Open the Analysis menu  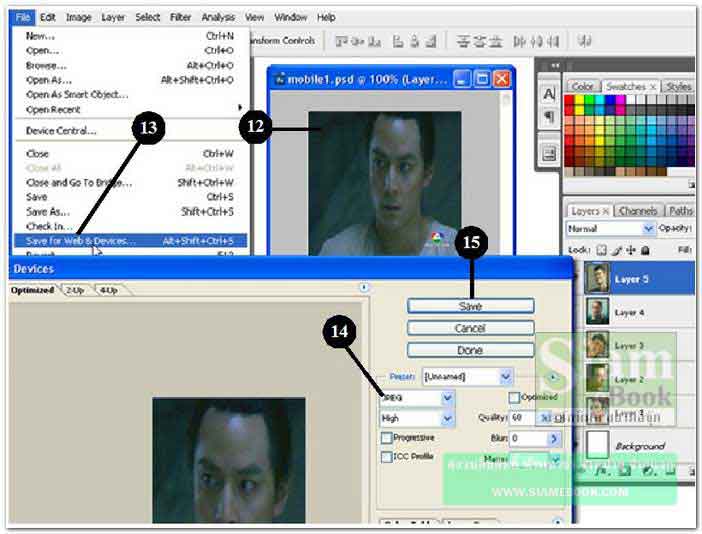tap(218, 17)
